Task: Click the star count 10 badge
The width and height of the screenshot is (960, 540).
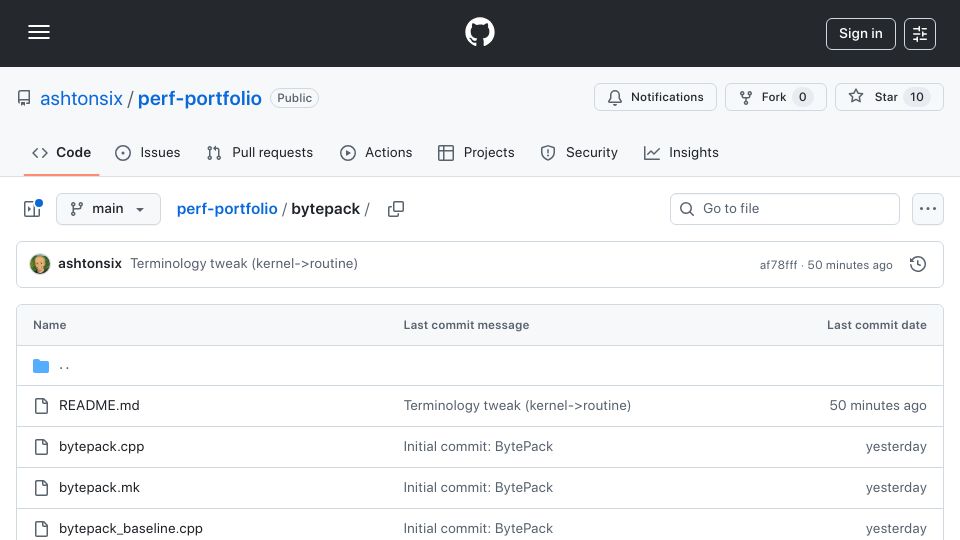Action: click(917, 97)
